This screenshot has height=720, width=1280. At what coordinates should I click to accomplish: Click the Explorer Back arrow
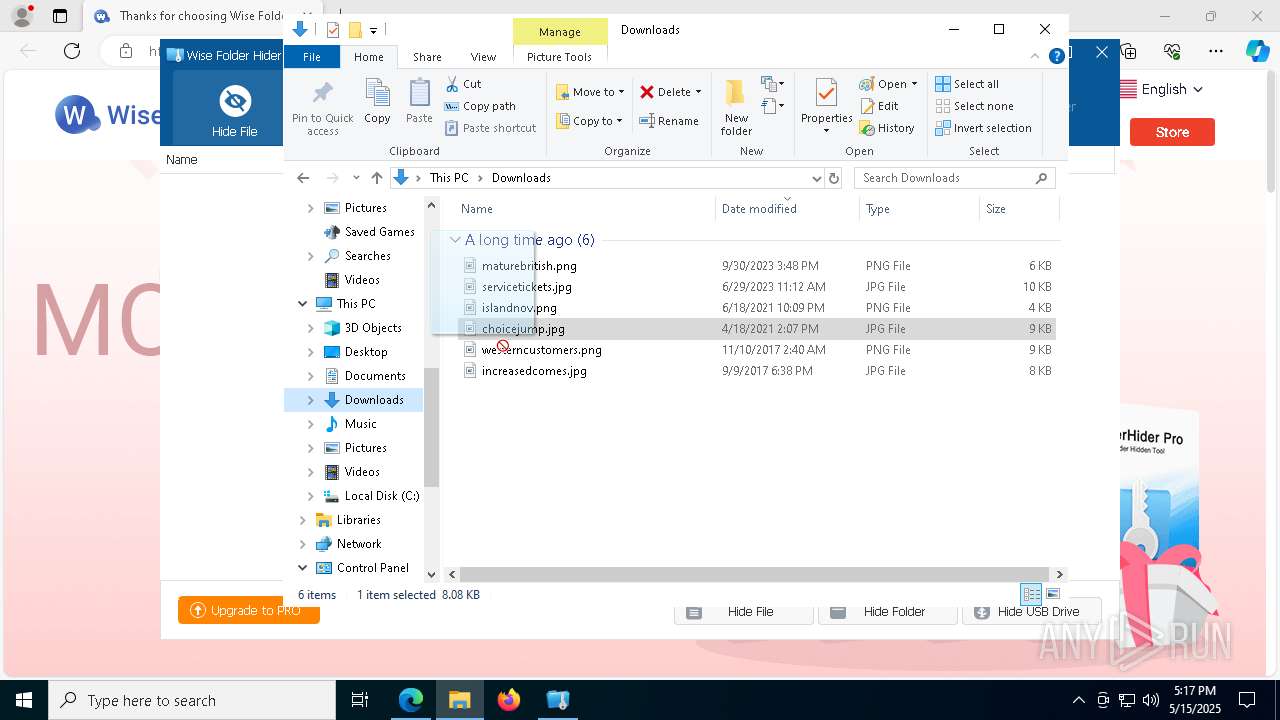pos(303,178)
